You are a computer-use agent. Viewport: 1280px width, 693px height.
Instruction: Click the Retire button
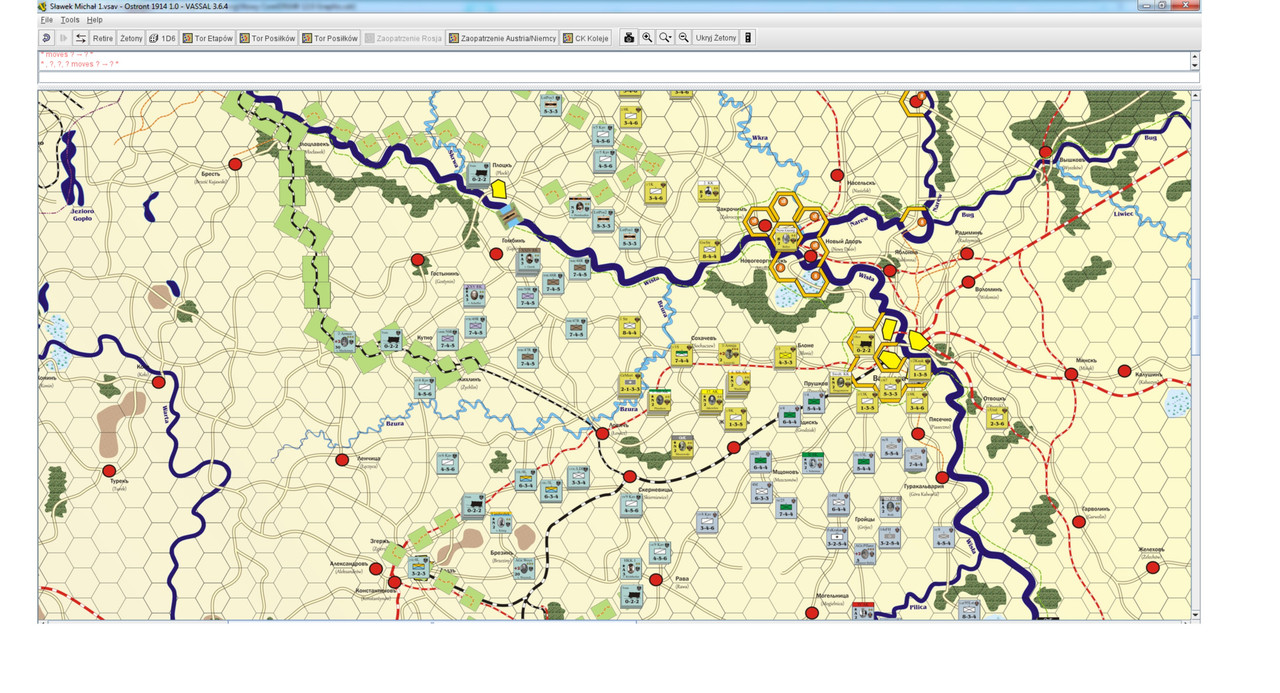[103, 38]
